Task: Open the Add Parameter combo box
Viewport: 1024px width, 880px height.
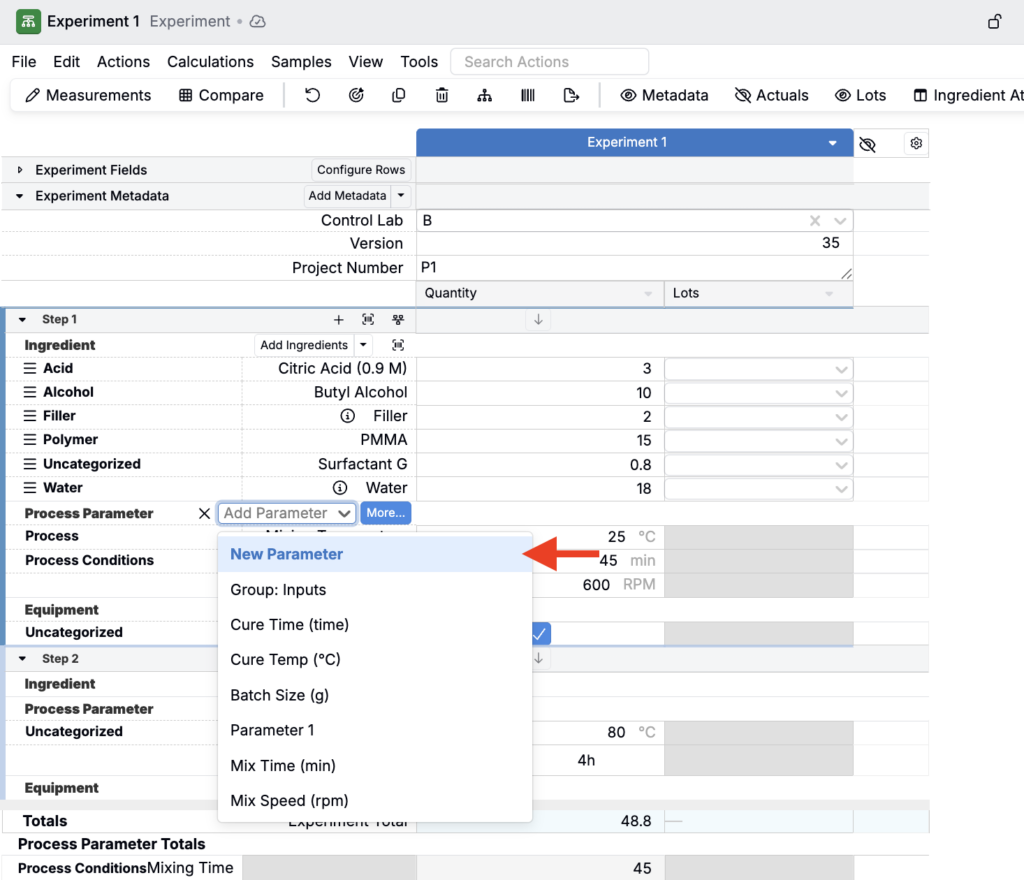Action: point(287,513)
